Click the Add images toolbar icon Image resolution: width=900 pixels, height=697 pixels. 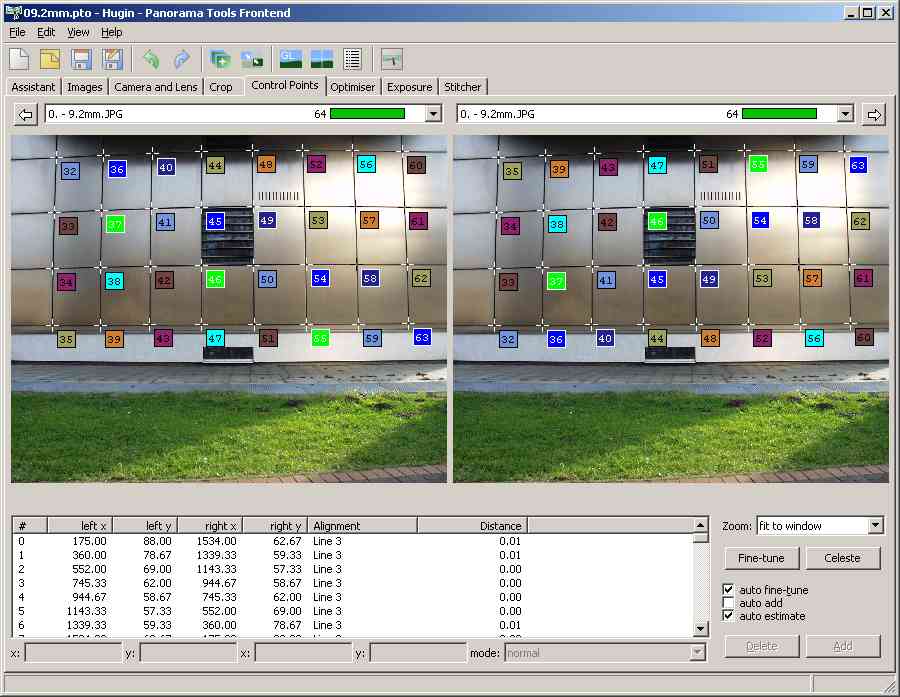click(x=221, y=59)
